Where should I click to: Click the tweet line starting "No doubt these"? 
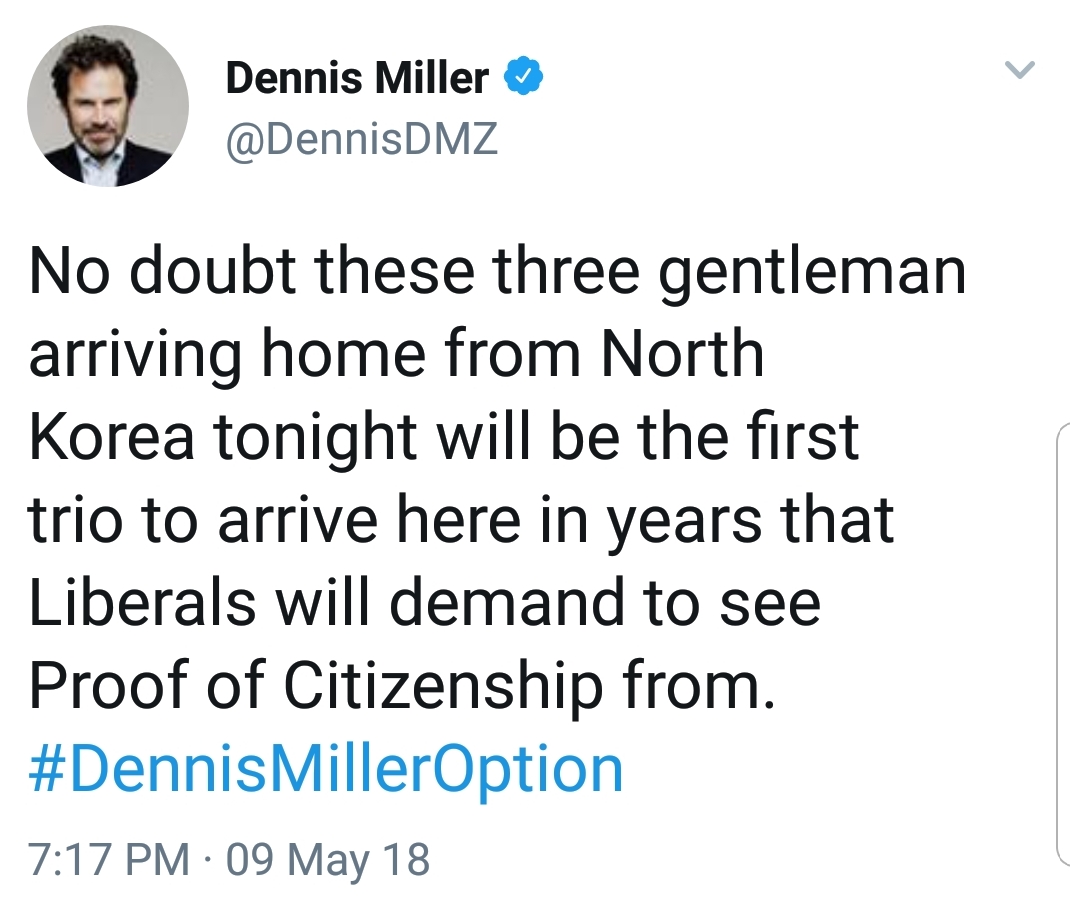(x=497, y=272)
